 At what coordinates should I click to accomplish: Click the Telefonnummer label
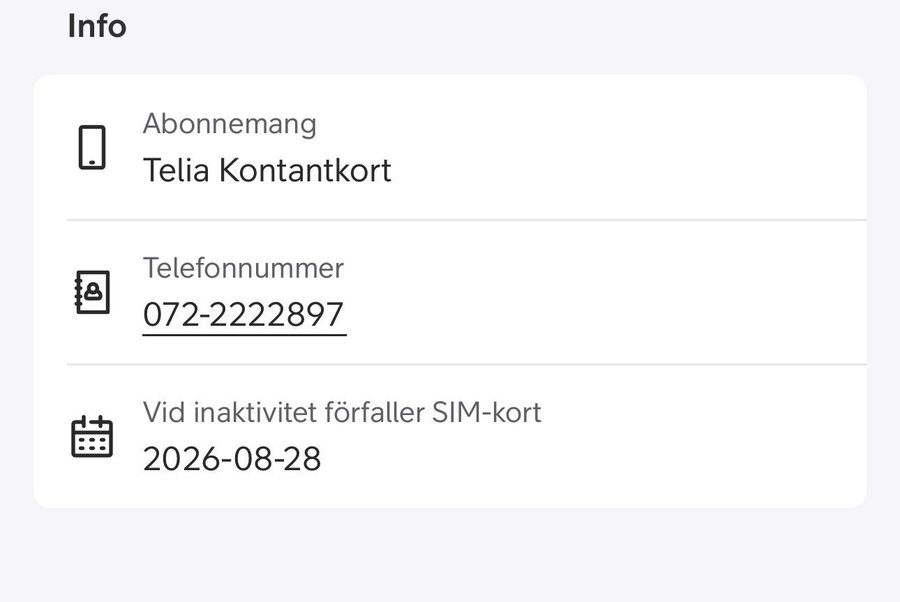243,268
